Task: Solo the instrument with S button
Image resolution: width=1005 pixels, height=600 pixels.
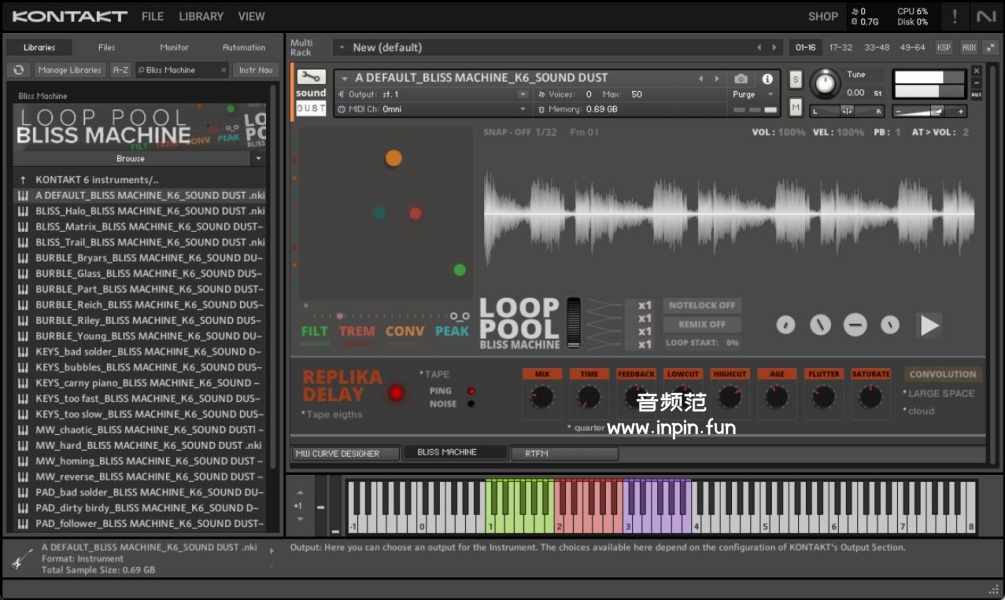Action: 795,79
